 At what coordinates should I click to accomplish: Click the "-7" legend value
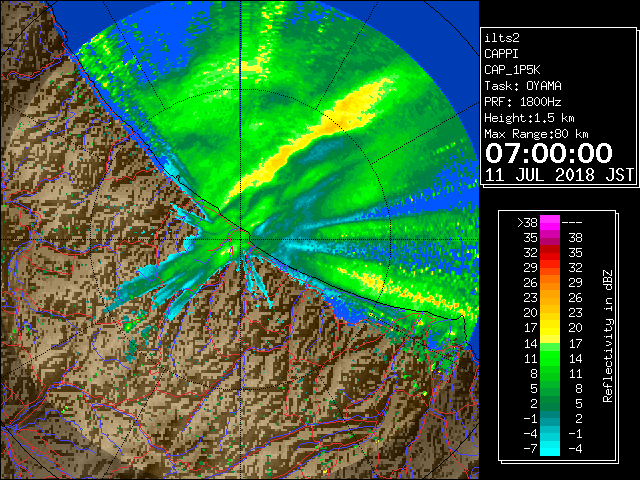pyautogui.click(x=530, y=449)
